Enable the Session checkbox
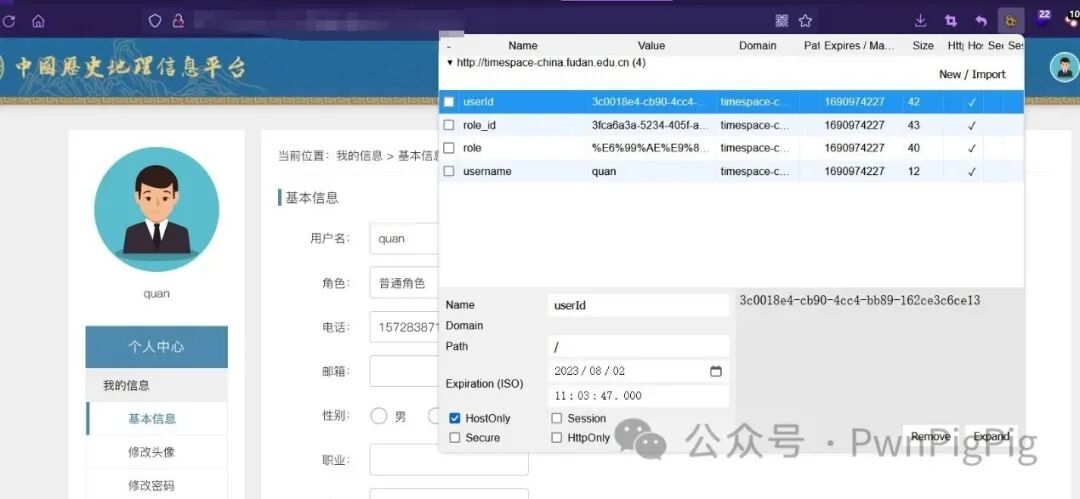 pyautogui.click(x=557, y=418)
